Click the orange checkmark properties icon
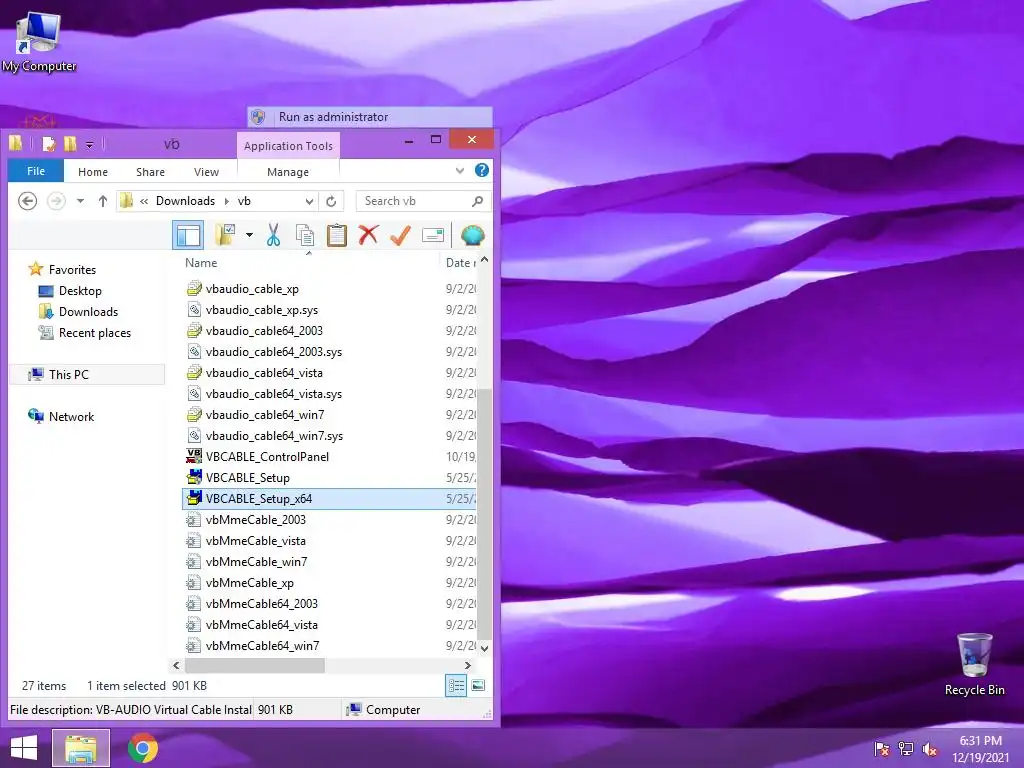This screenshot has height=768, width=1024. pos(400,235)
